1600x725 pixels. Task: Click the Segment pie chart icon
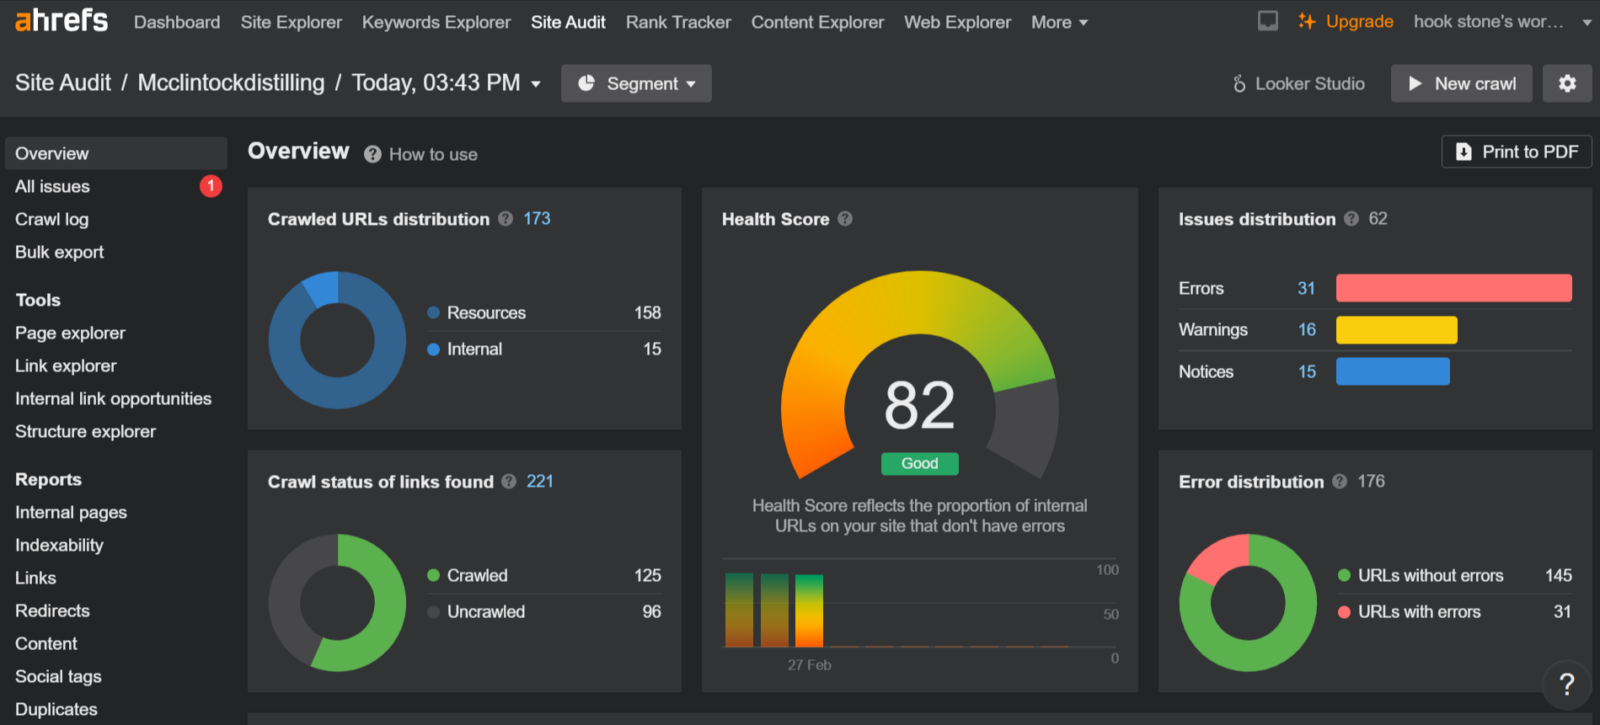[586, 83]
